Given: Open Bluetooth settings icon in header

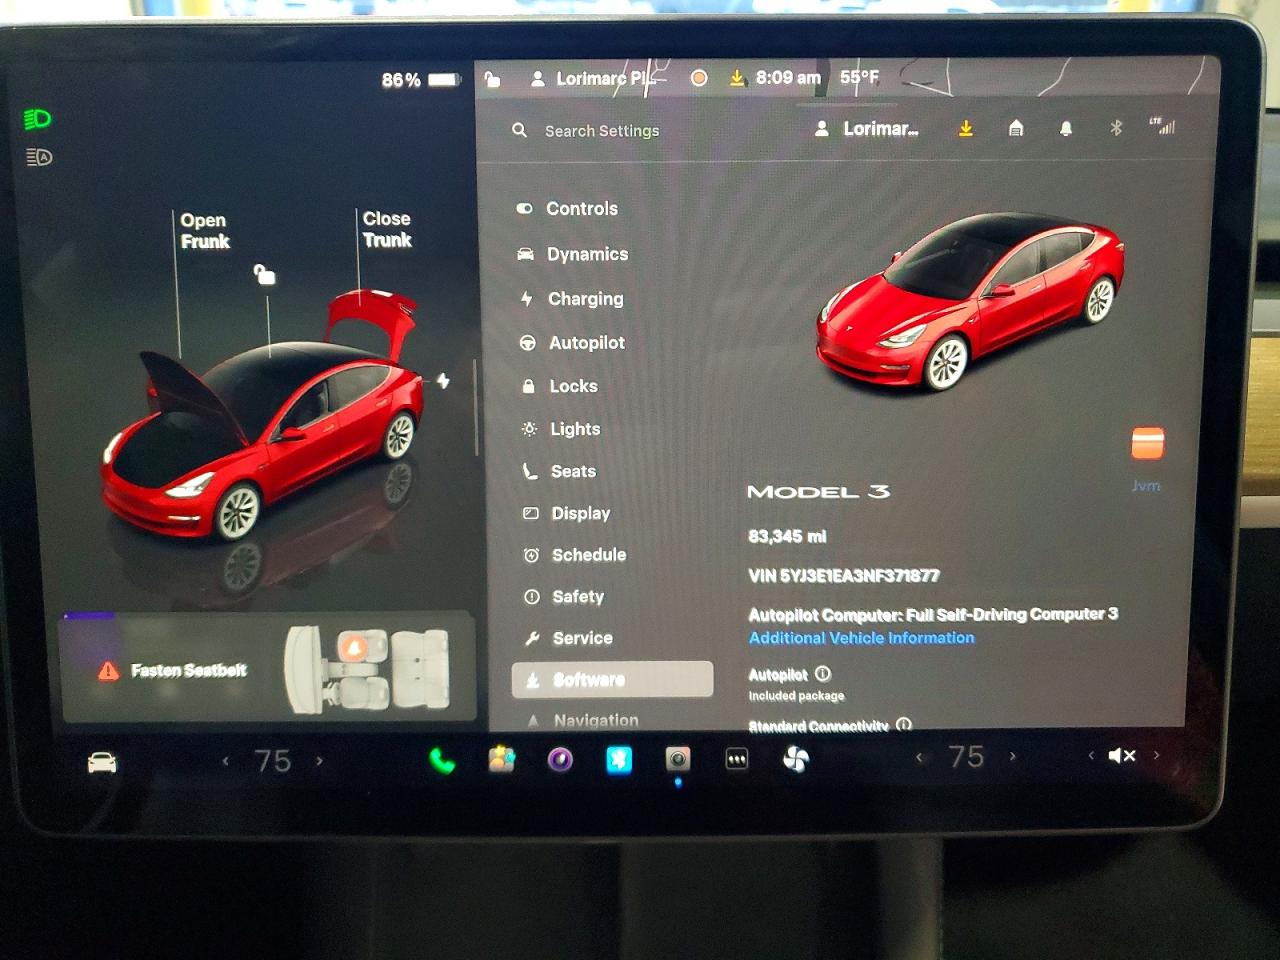Looking at the screenshot, I should [1116, 128].
